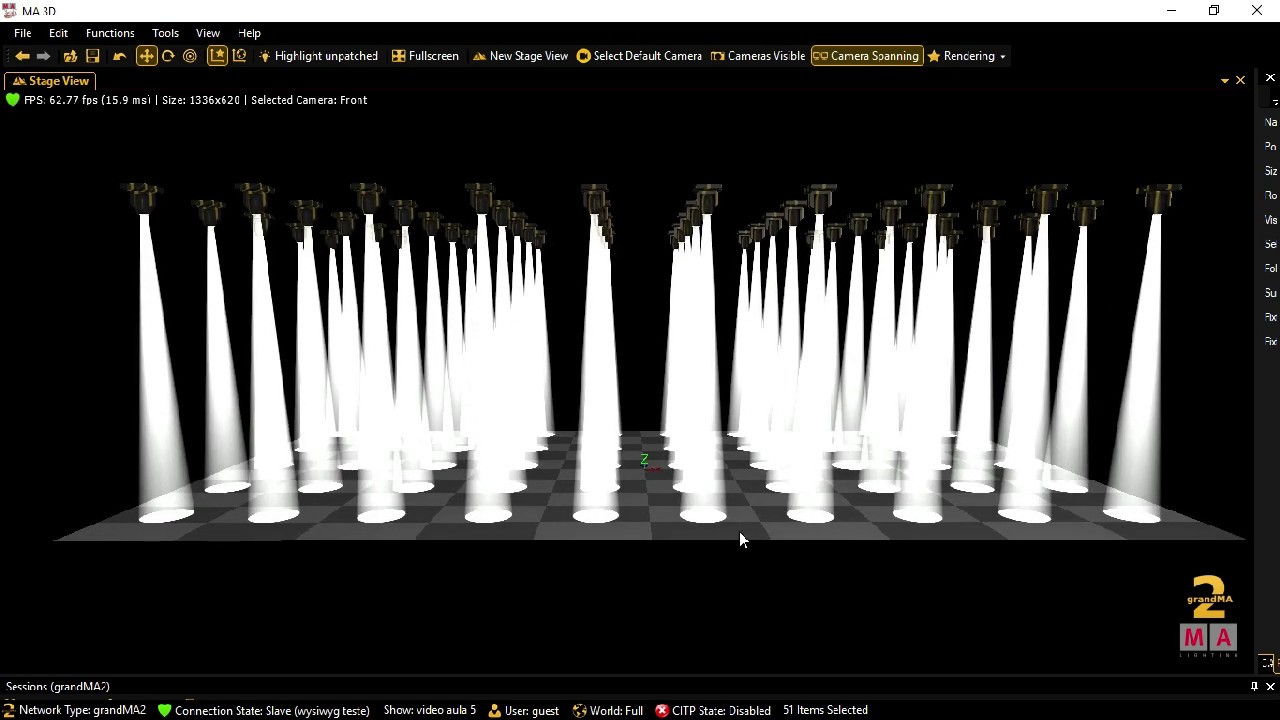Click the Selected Camera: Front text
Image resolution: width=1280 pixels, height=720 pixels.
click(x=309, y=100)
